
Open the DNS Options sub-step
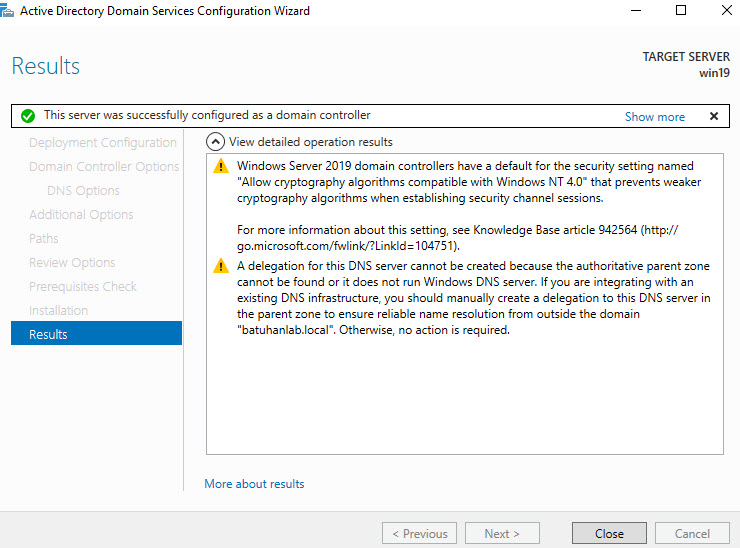[83, 191]
